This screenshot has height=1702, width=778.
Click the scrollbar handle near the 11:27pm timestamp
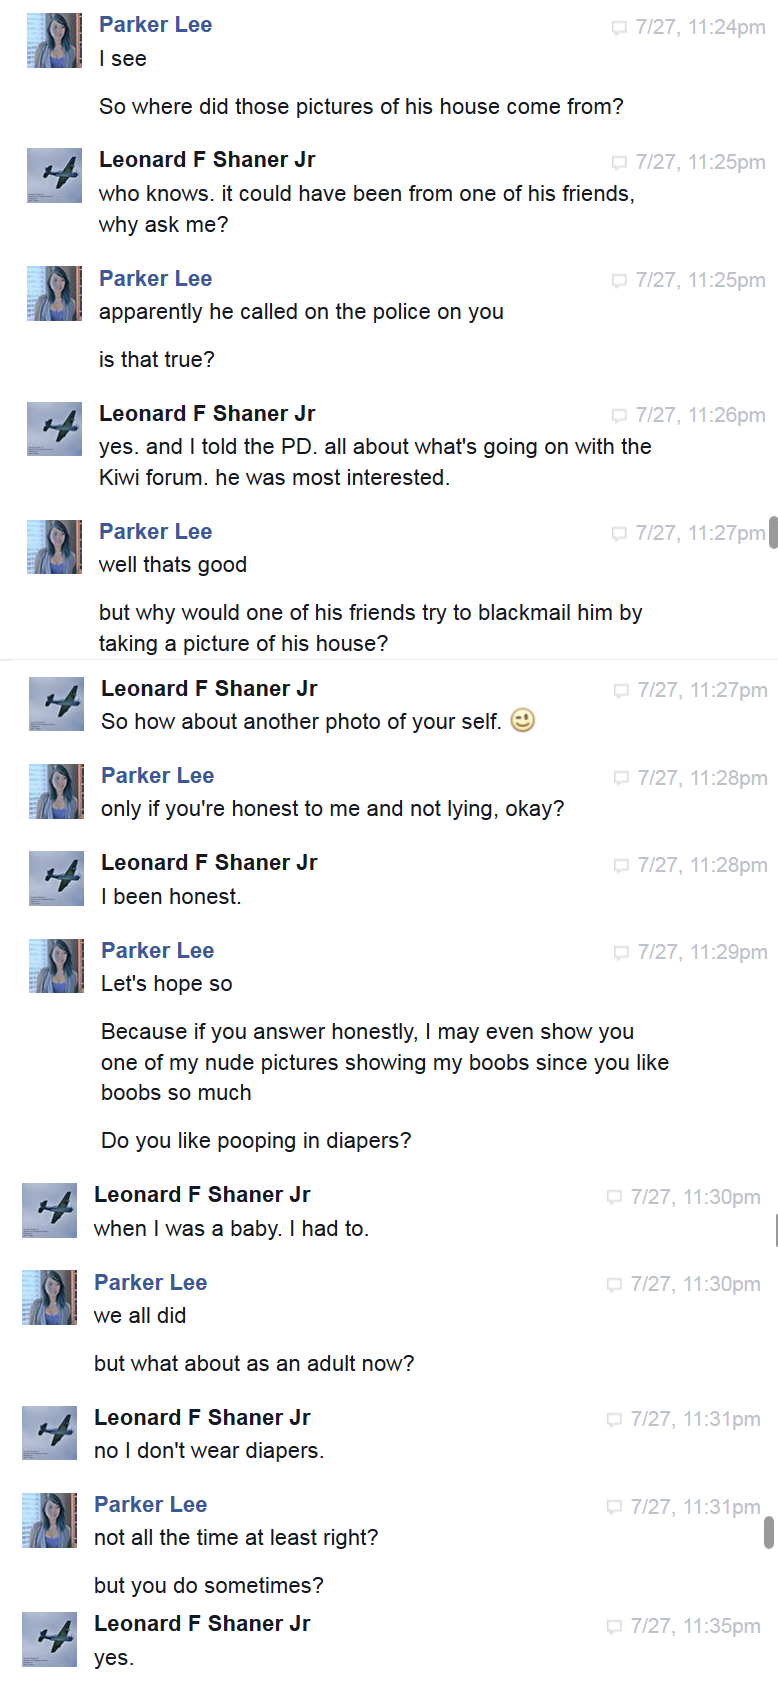point(773,533)
